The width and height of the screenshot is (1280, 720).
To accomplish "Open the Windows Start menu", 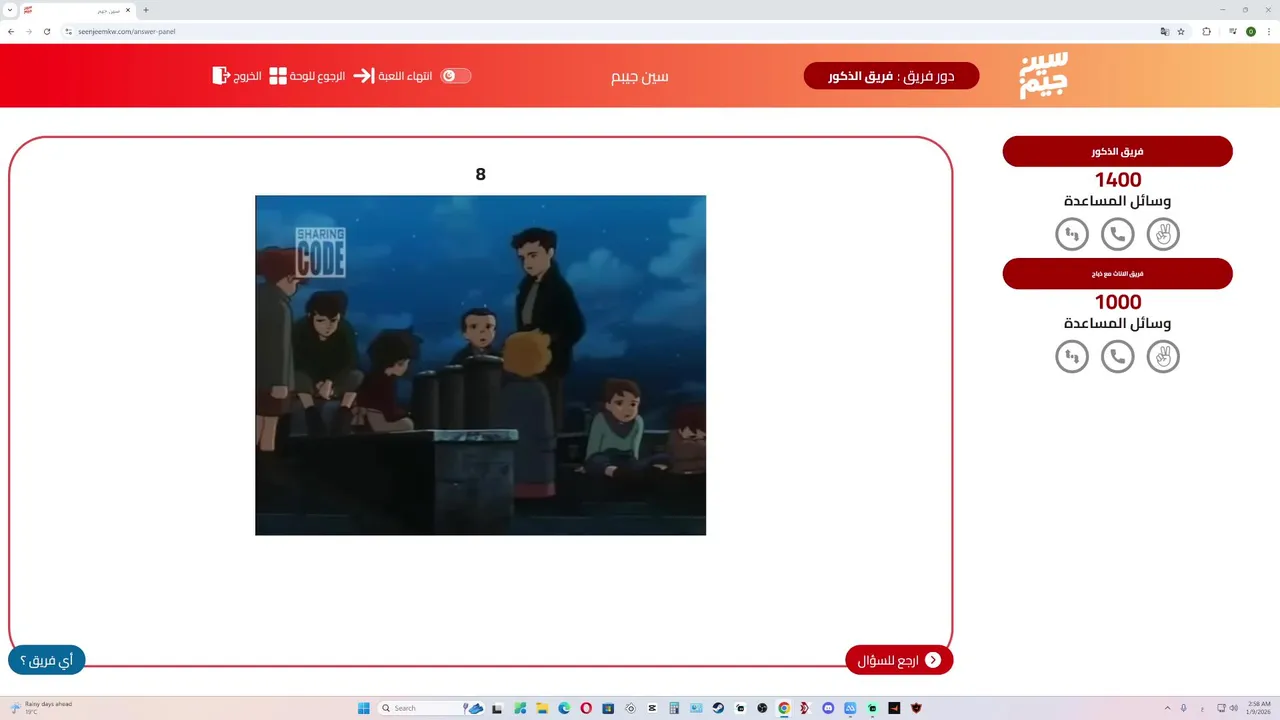I will pyautogui.click(x=364, y=708).
